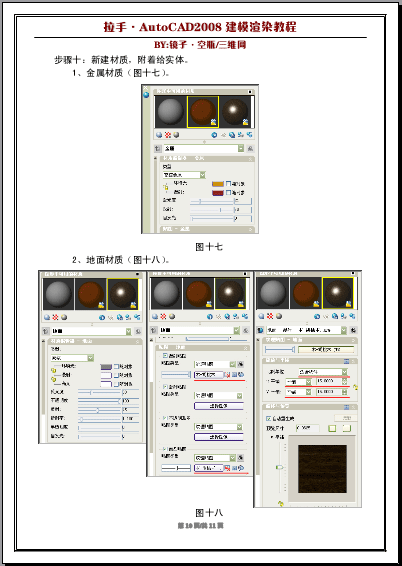402x566 pixels.
Task: Click Select Image button under third map, middle panel
Action: (219, 437)
